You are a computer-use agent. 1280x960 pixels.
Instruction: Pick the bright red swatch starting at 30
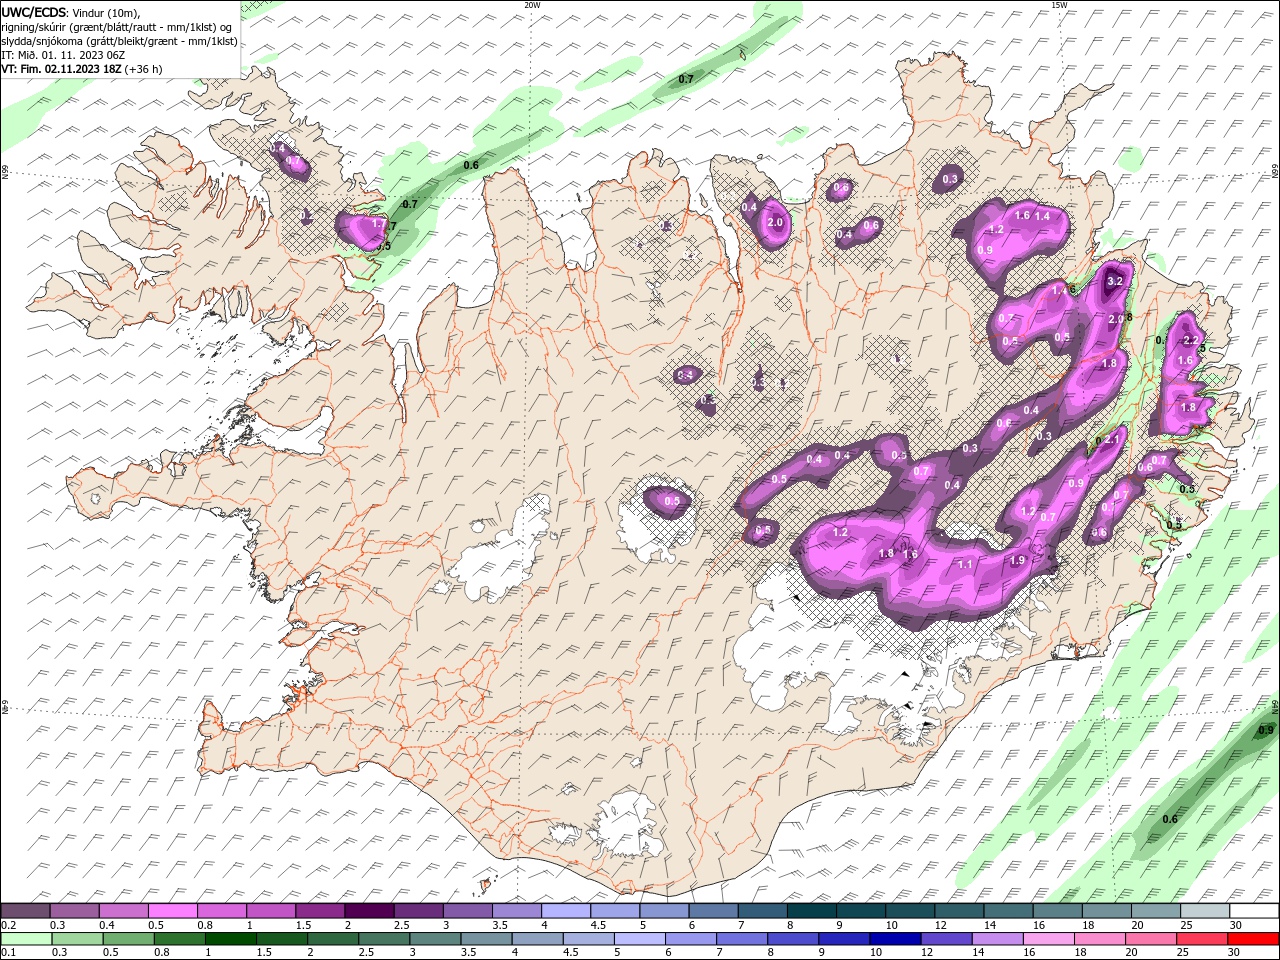pyautogui.click(x=1251, y=939)
